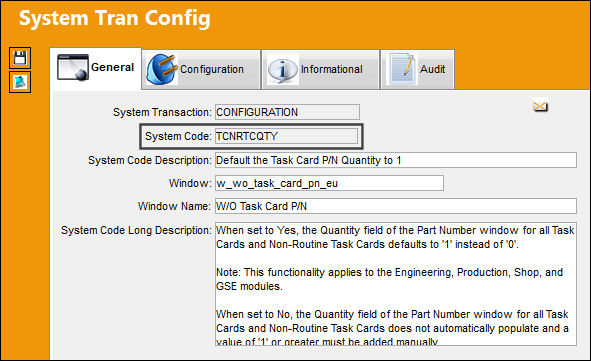Click the System Code Long Description label

click(136, 230)
